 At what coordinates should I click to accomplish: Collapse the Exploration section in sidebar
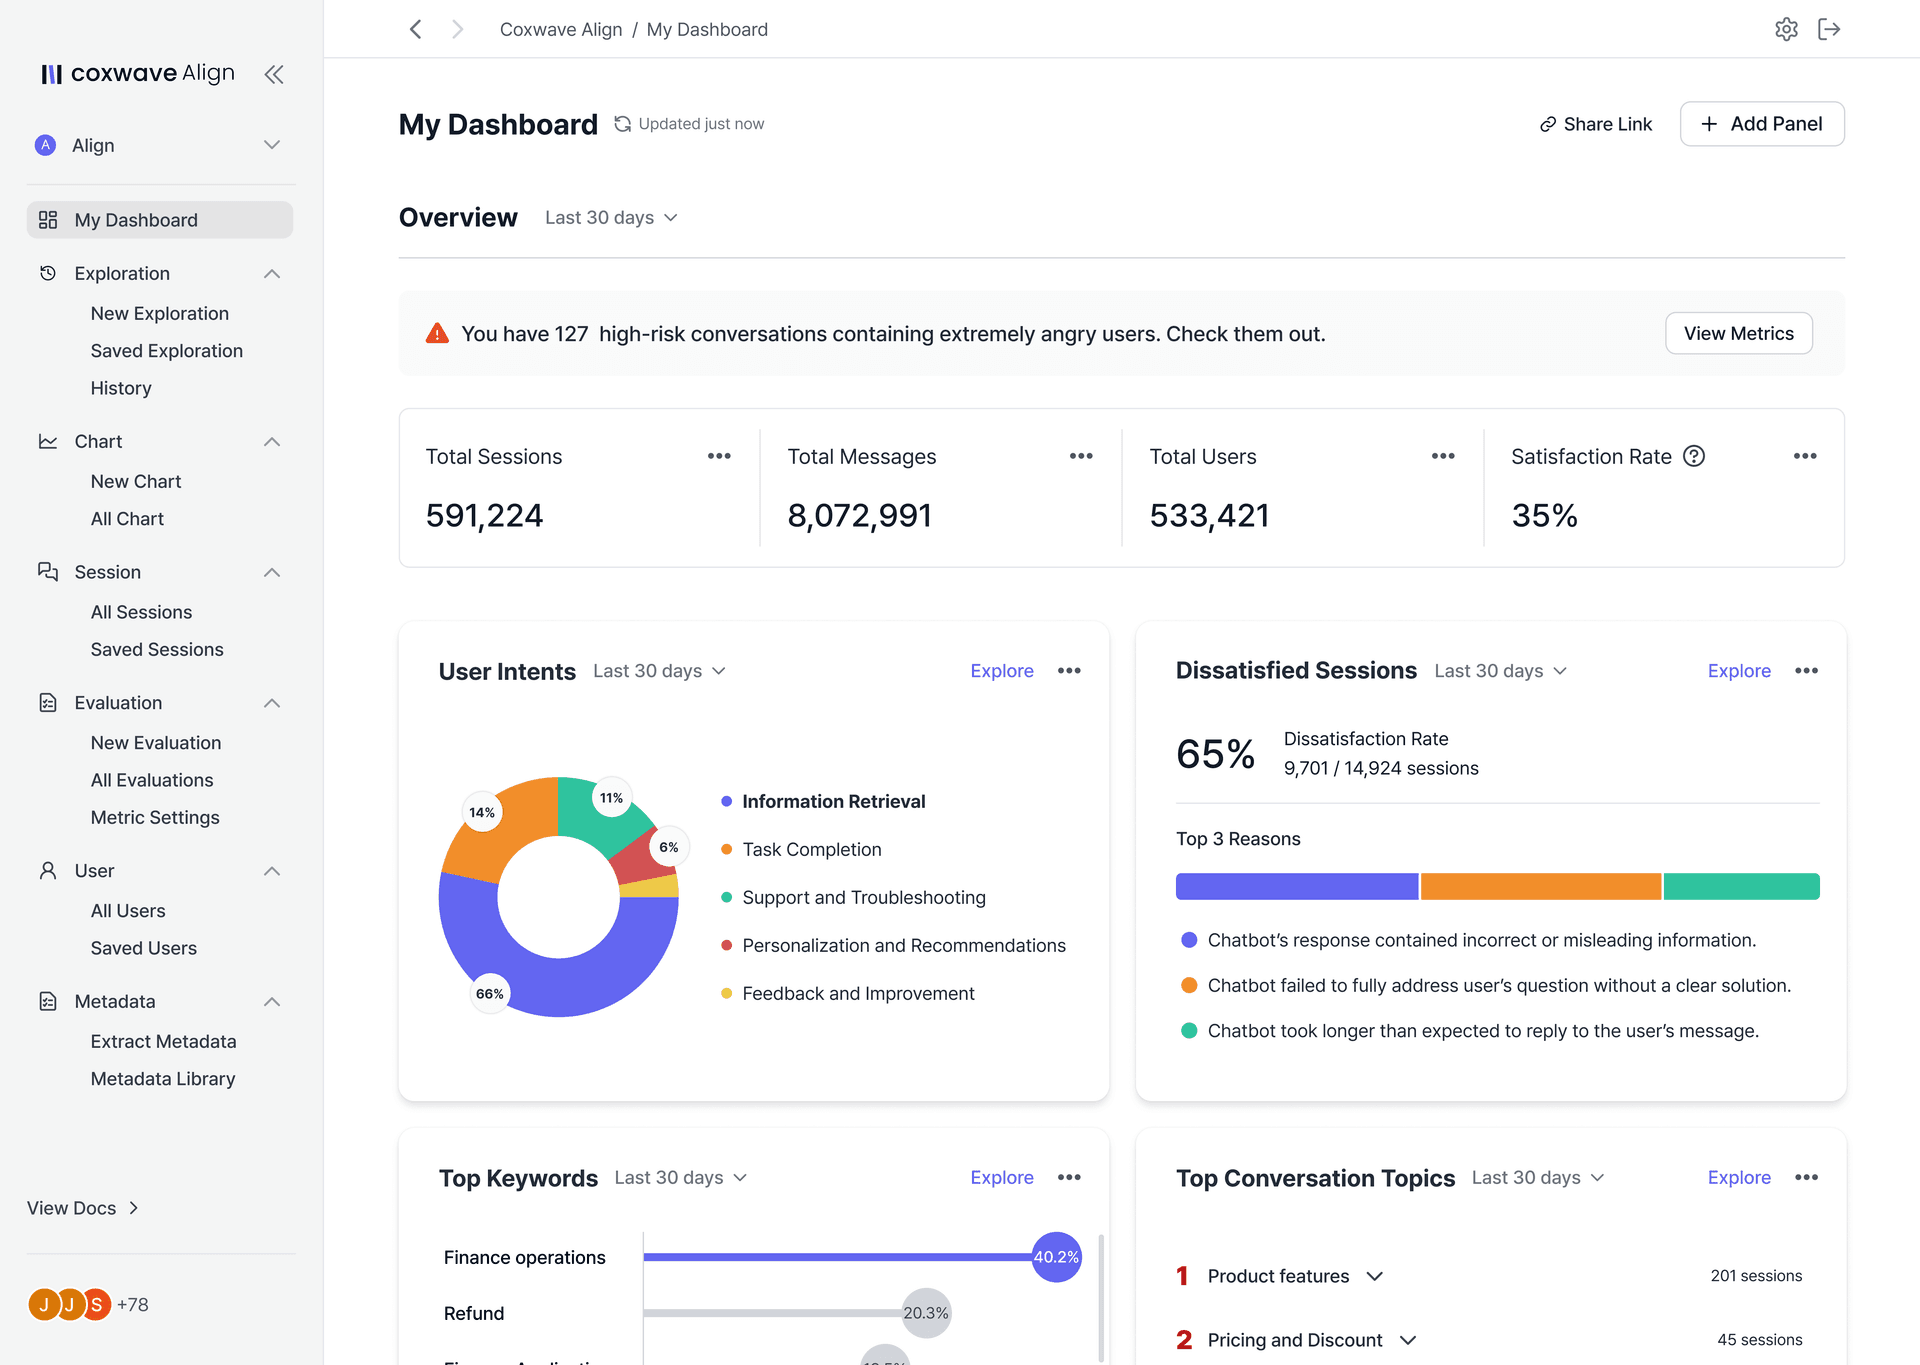(271, 273)
